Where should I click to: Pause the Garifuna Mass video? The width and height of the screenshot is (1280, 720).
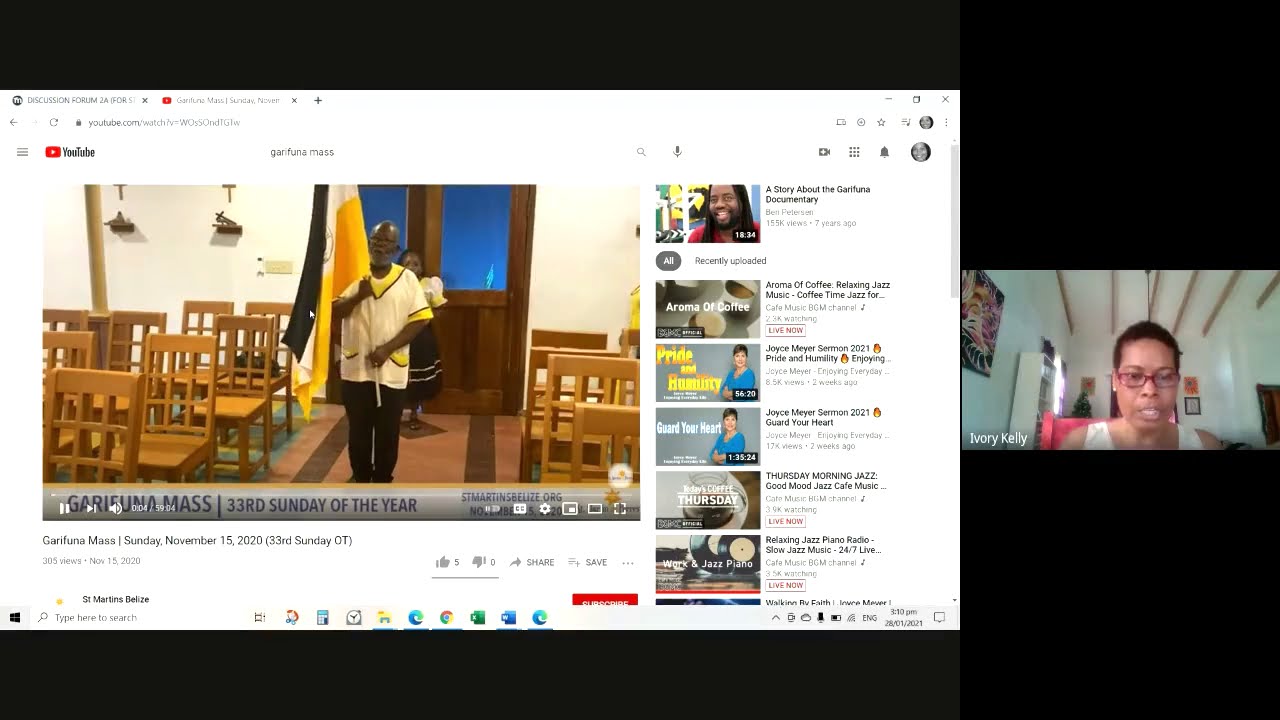pos(64,508)
